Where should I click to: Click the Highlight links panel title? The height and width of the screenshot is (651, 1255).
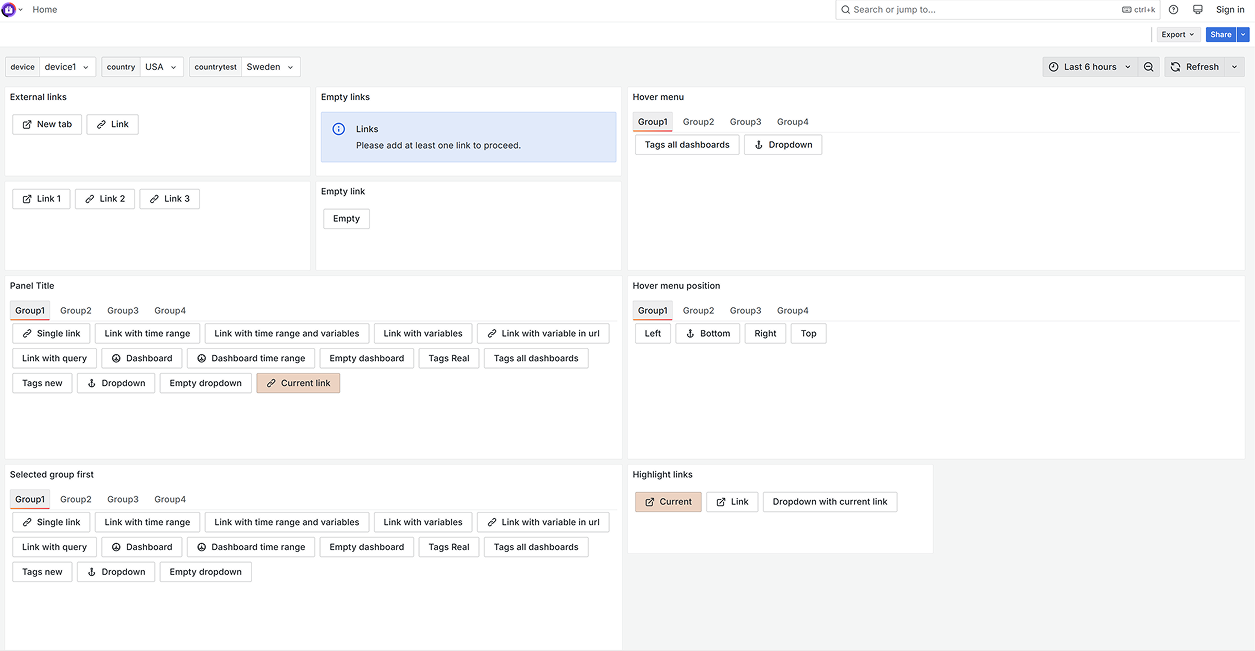[x=662, y=475]
